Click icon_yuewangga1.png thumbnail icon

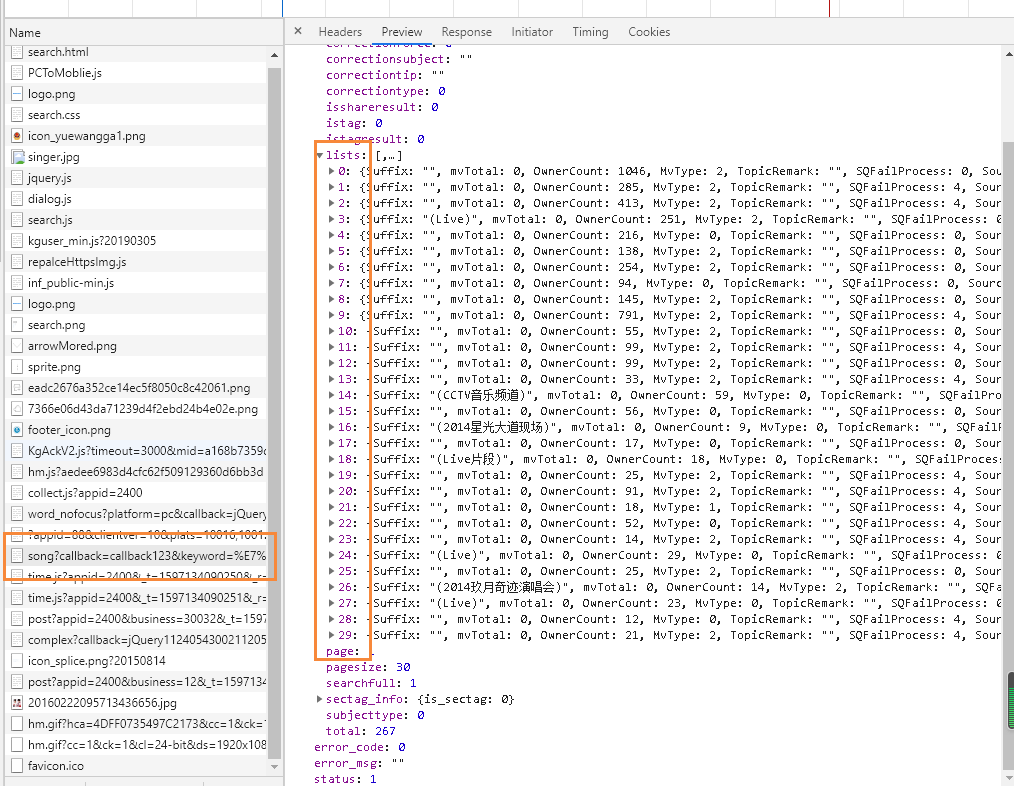(x=17, y=136)
